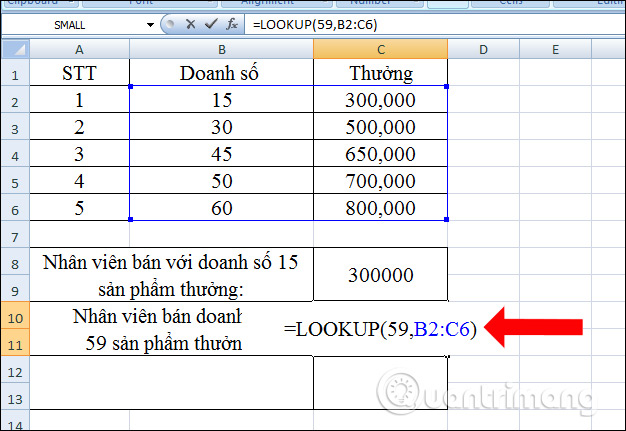Click the Select All corner triangle

[16, 49]
